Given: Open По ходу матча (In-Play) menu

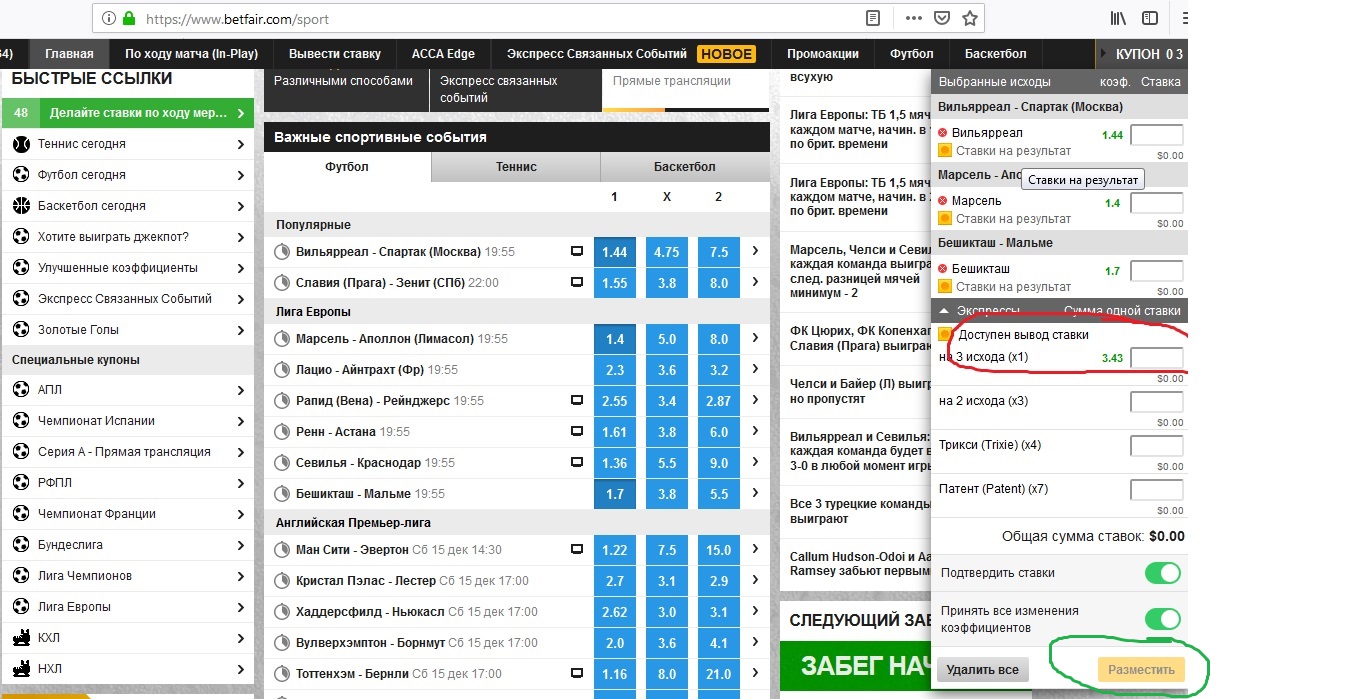Looking at the screenshot, I should (x=191, y=54).
